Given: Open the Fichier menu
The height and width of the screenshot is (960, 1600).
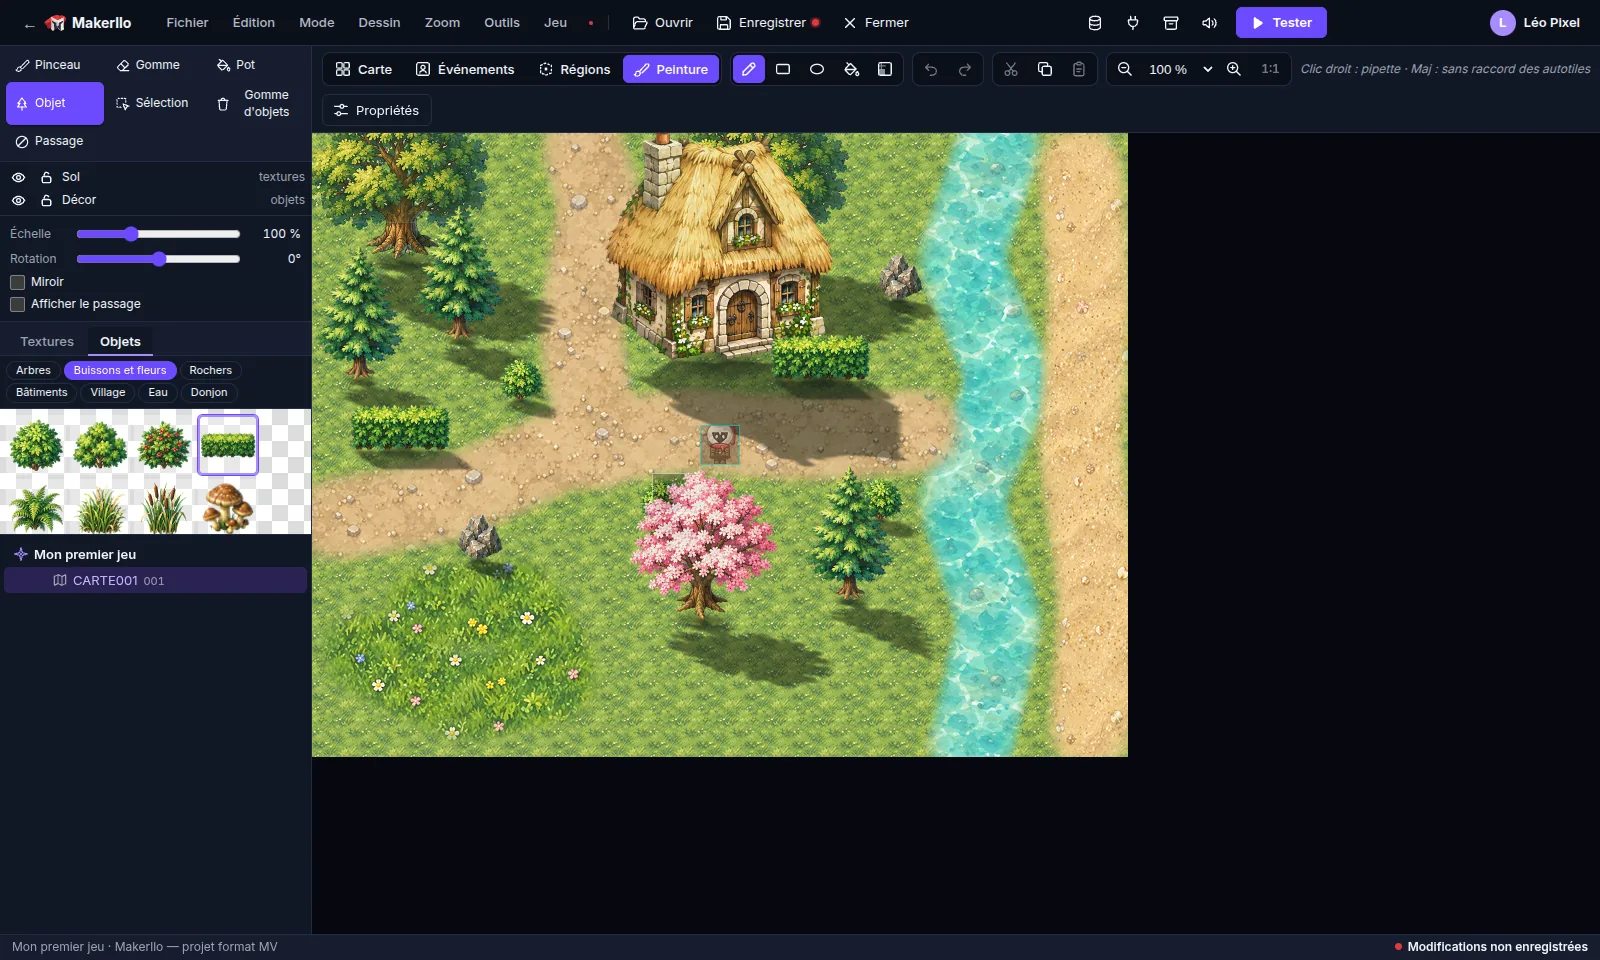Looking at the screenshot, I should tap(187, 22).
